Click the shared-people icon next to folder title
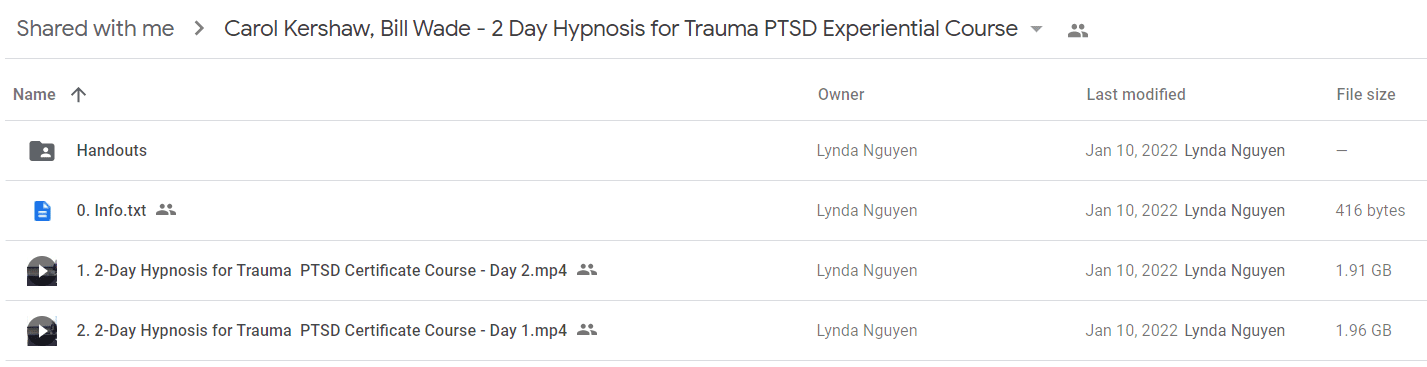The image size is (1427, 367). pyautogui.click(x=1077, y=30)
